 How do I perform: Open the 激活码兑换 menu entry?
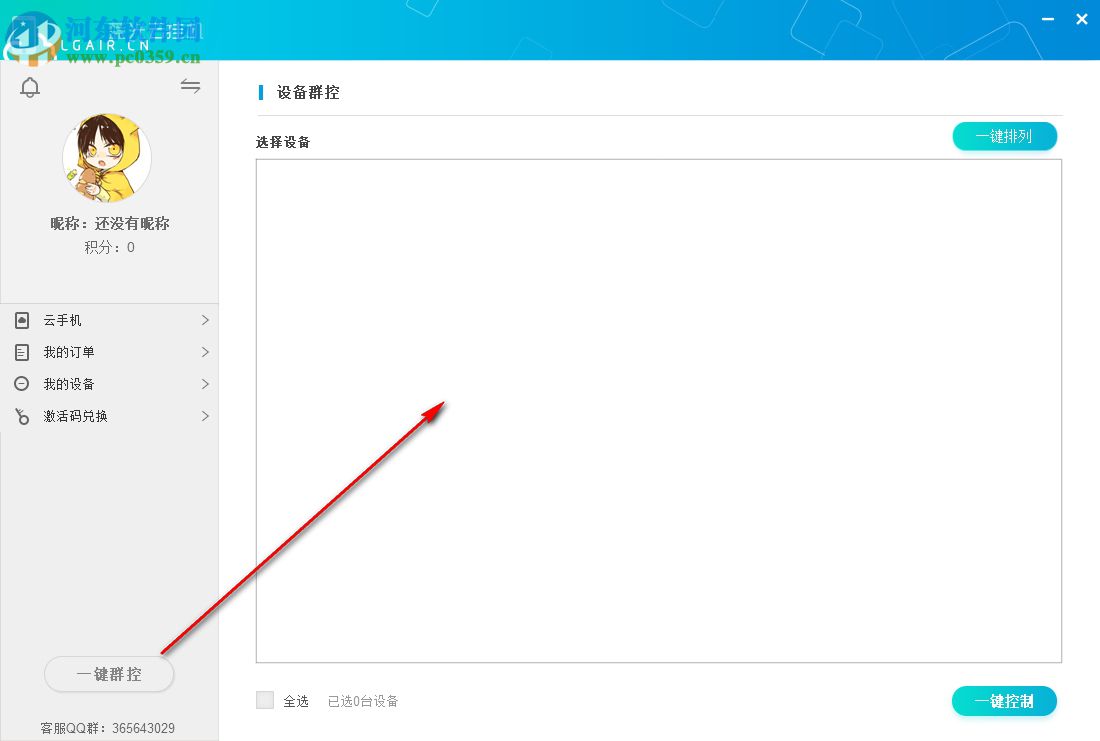coord(75,416)
